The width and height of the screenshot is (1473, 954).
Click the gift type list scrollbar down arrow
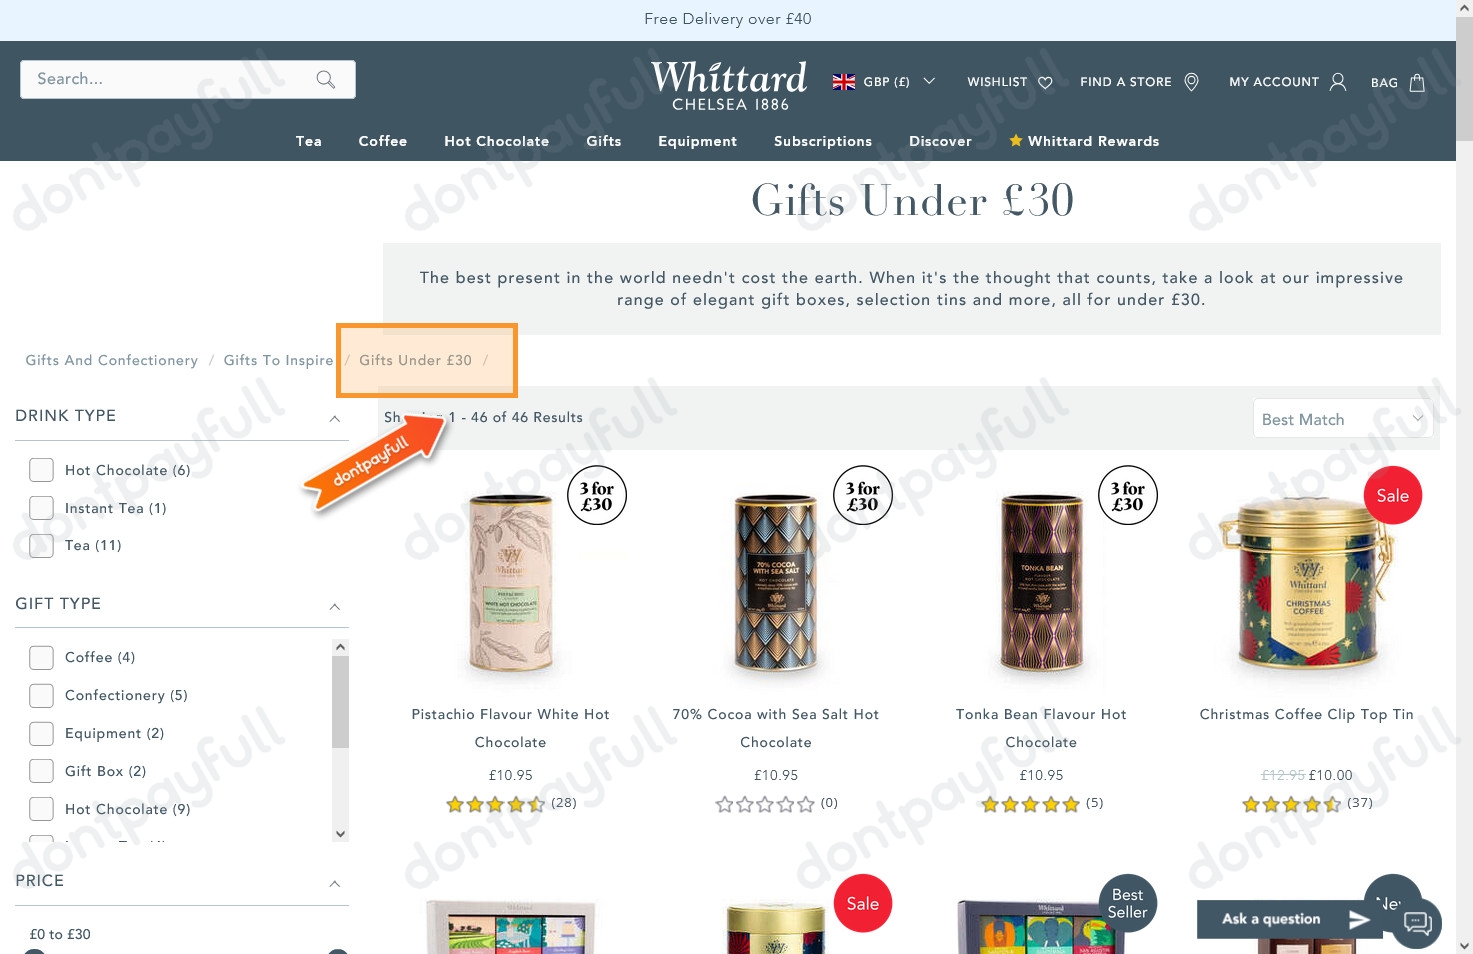point(340,834)
